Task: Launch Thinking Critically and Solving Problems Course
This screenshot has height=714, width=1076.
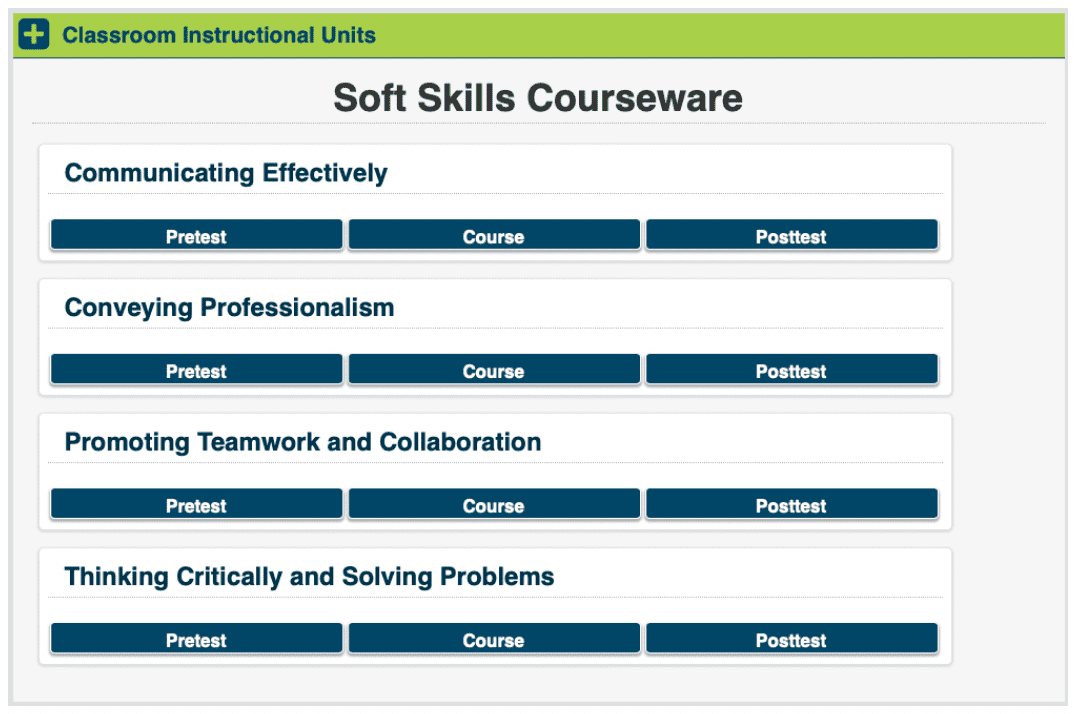Action: coord(493,639)
